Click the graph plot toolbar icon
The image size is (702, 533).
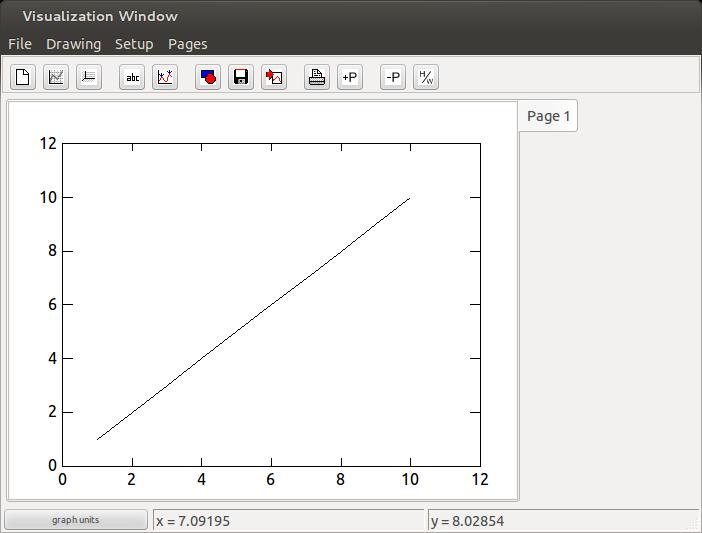pyautogui.click(x=56, y=77)
